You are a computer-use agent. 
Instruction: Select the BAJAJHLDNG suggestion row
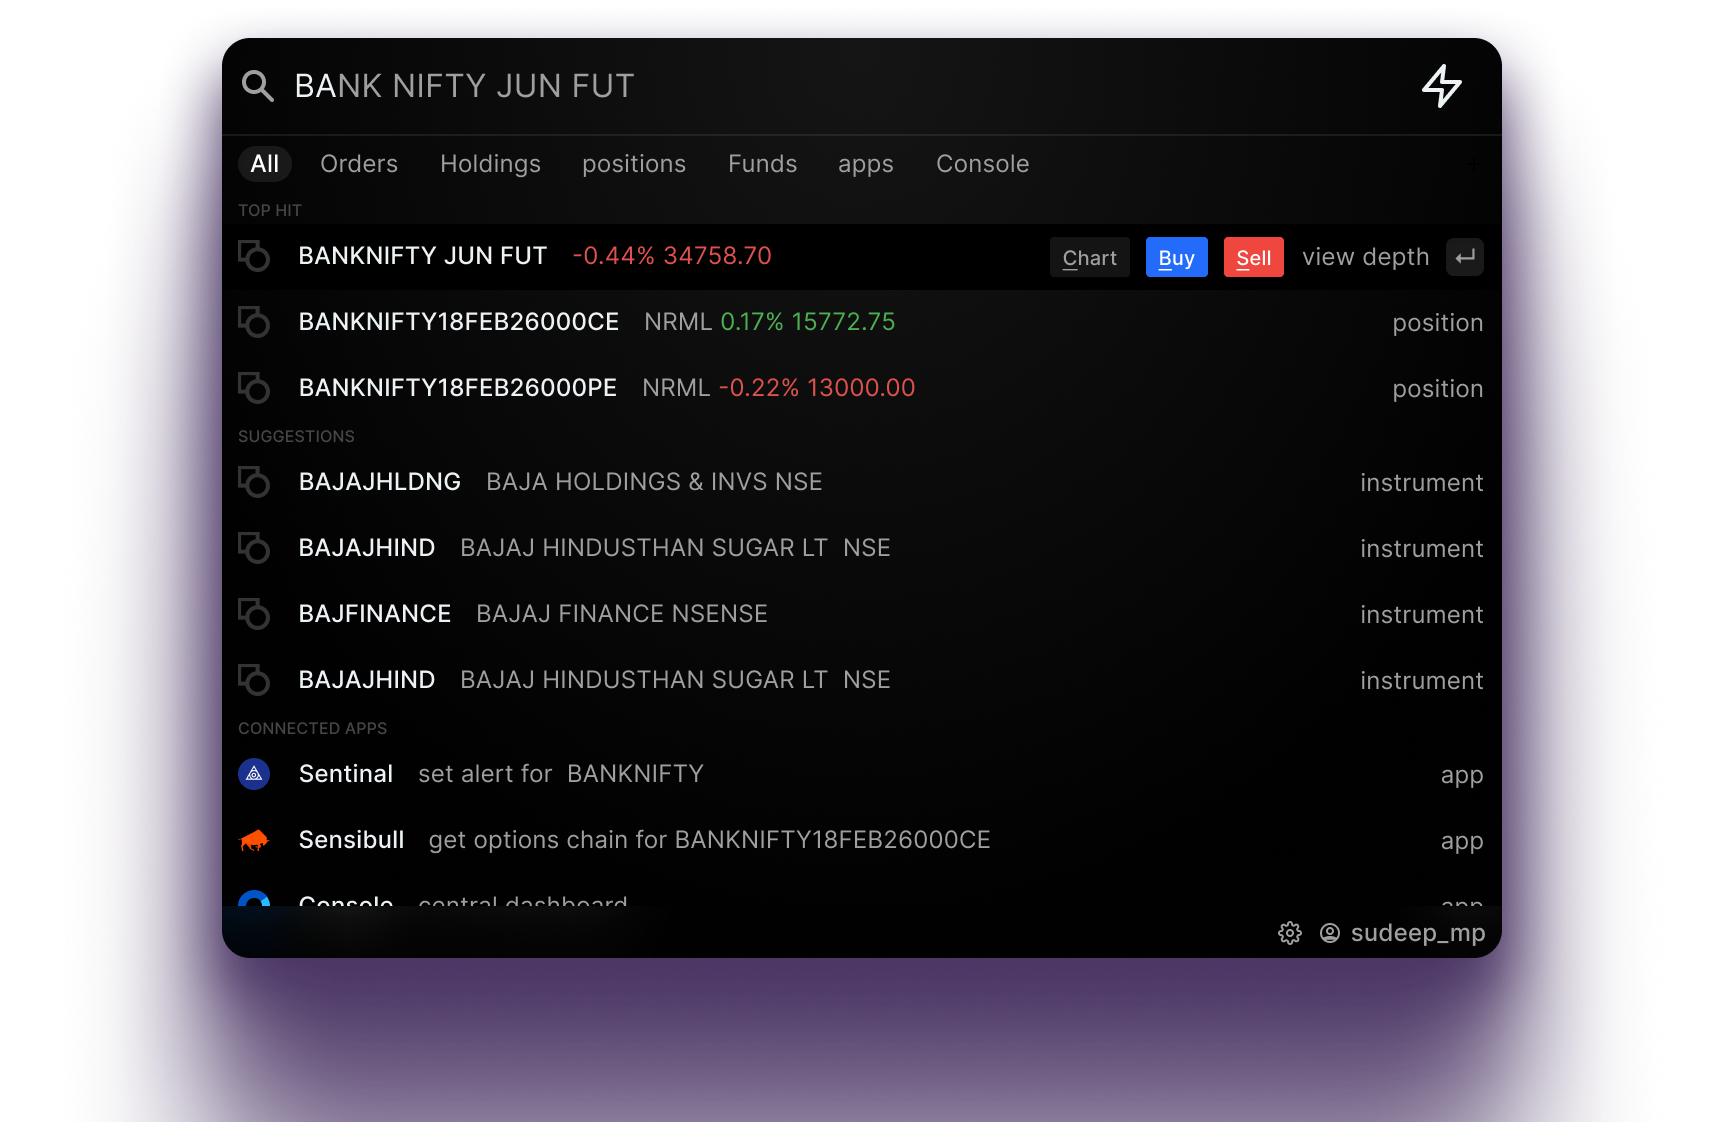(380, 481)
